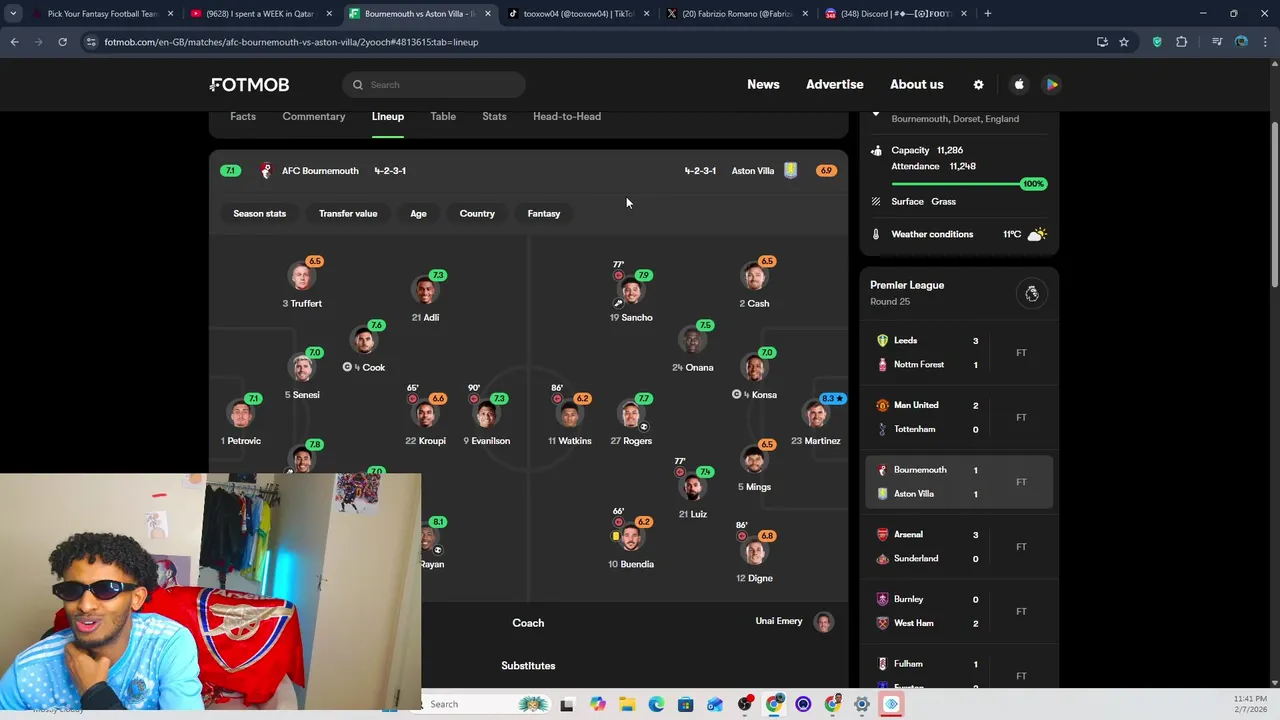Click Truffert player name
The width and height of the screenshot is (1280, 720).
click(x=302, y=303)
